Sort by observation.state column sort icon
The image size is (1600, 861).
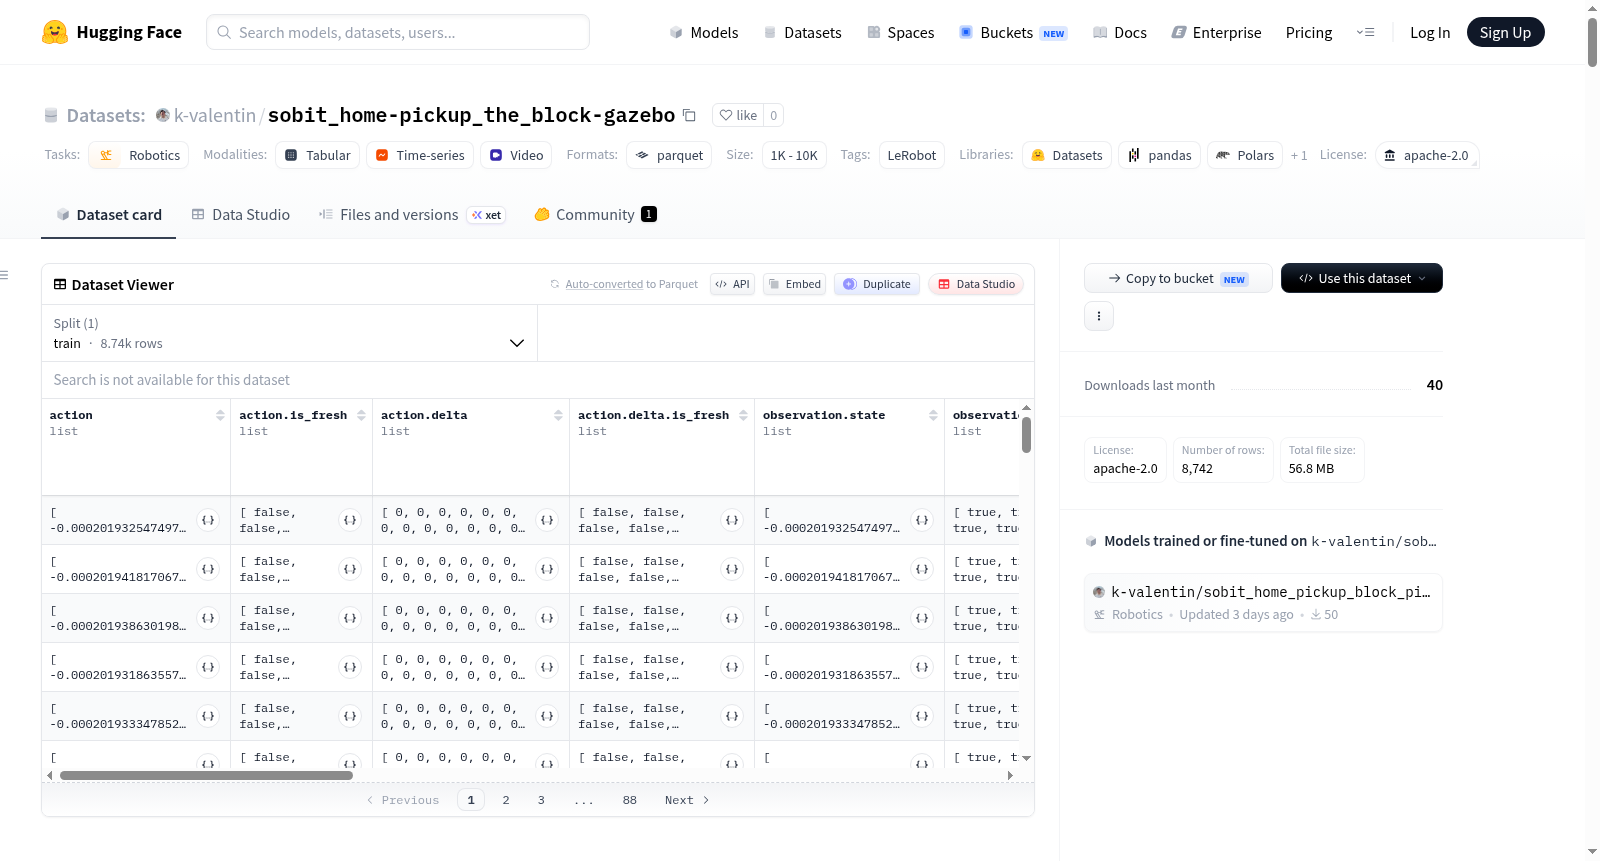(x=933, y=415)
